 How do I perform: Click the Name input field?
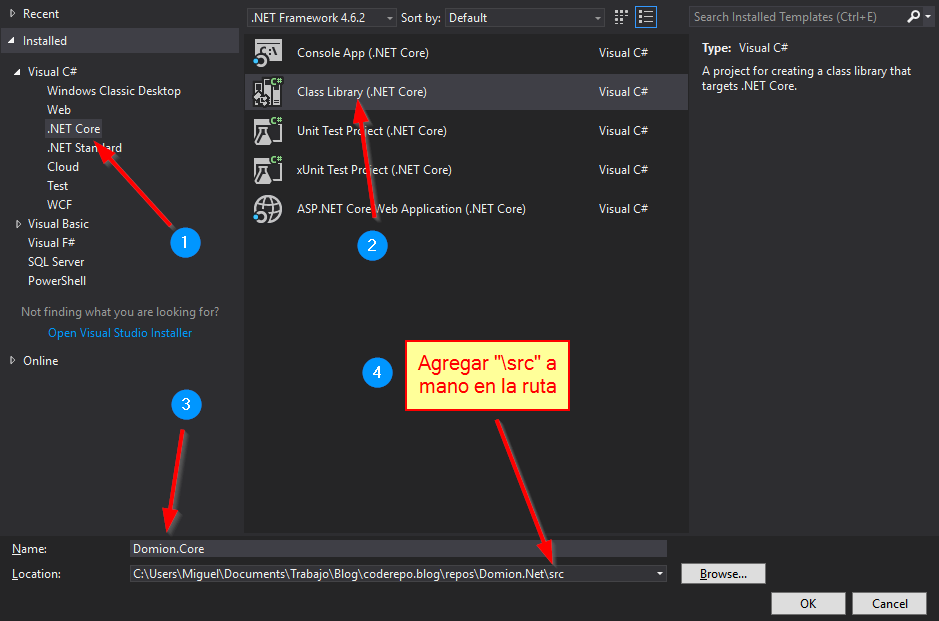398,549
